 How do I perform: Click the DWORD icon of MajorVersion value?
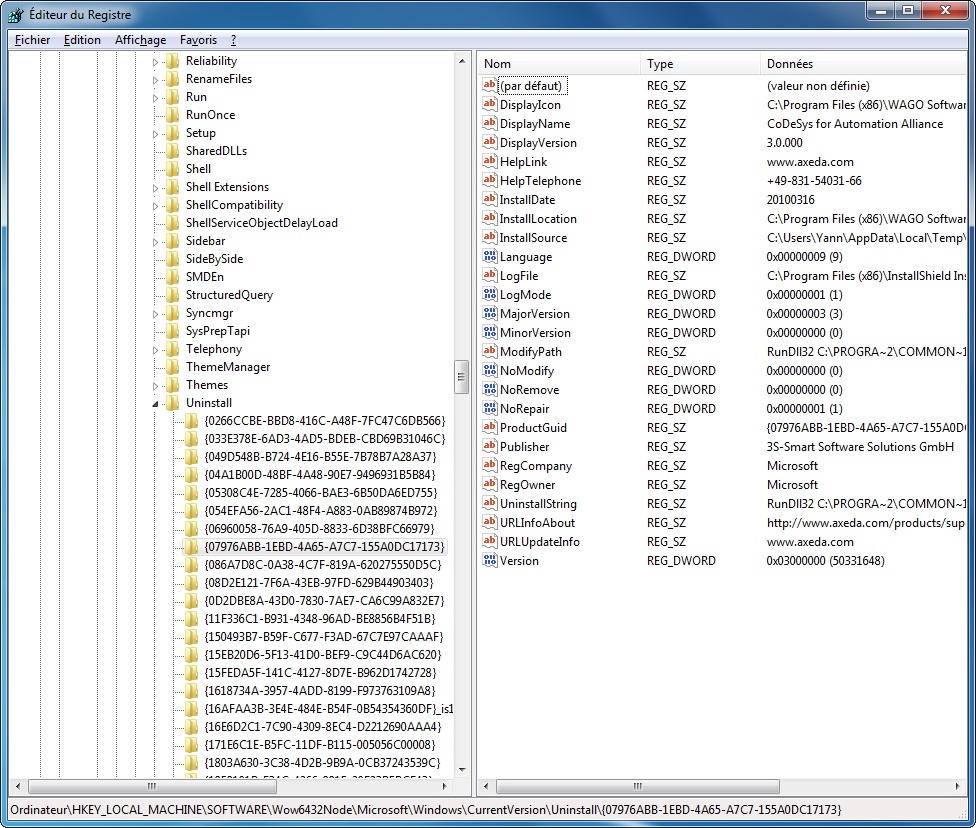pyautogui.click(x=490, y=313)
